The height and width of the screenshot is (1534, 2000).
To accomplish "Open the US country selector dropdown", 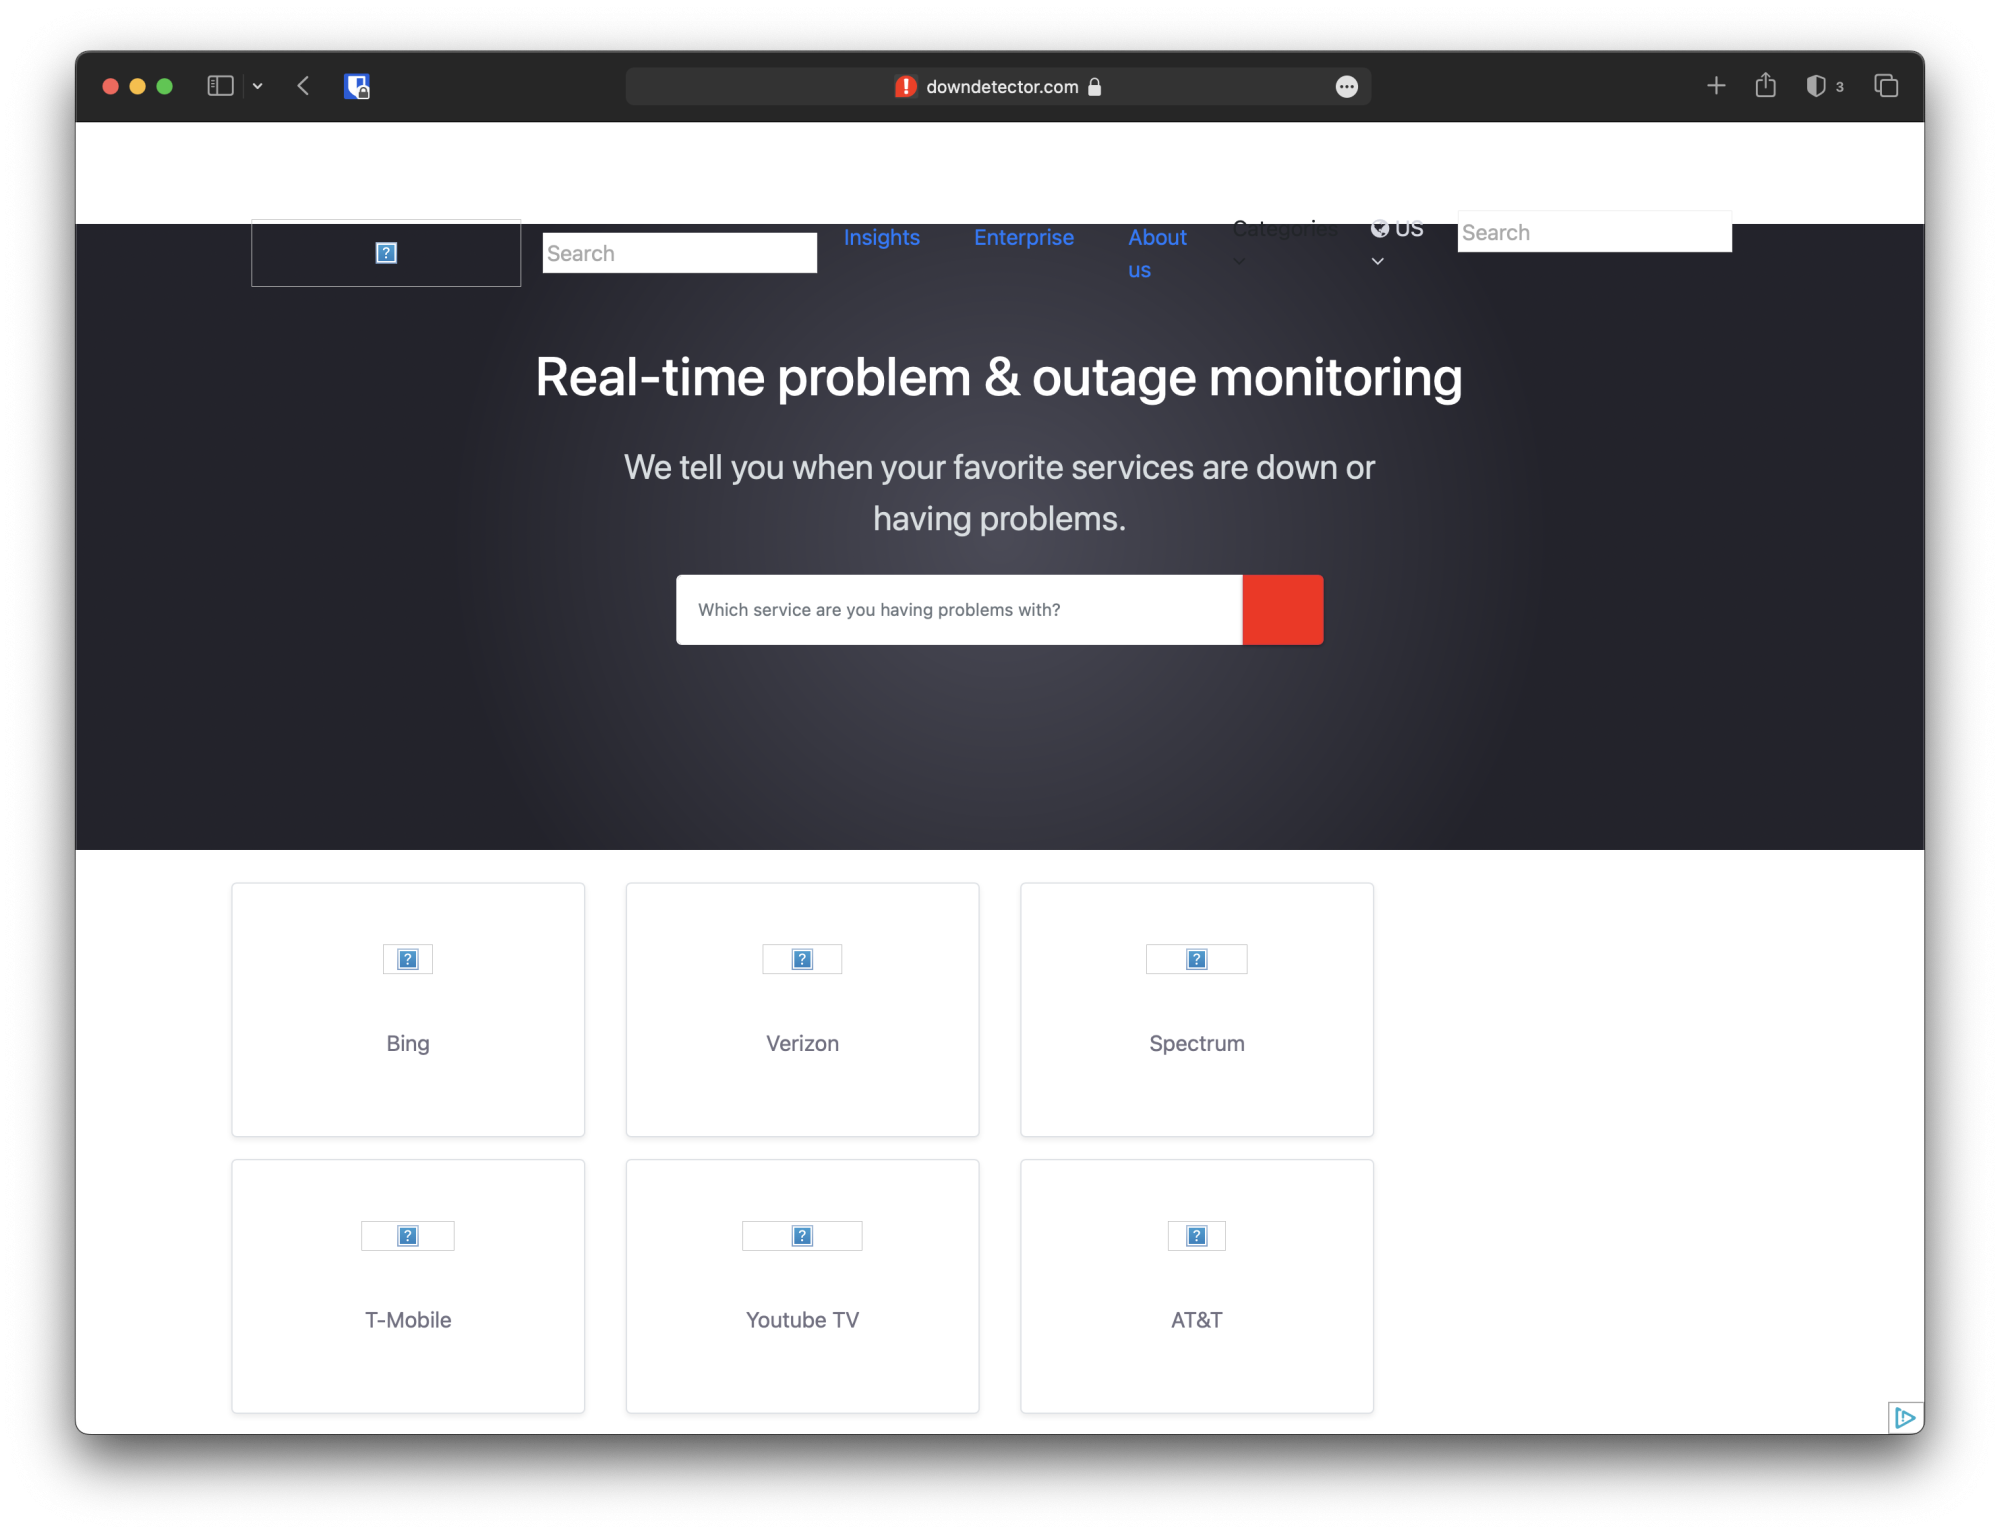I will point(1397,230).
